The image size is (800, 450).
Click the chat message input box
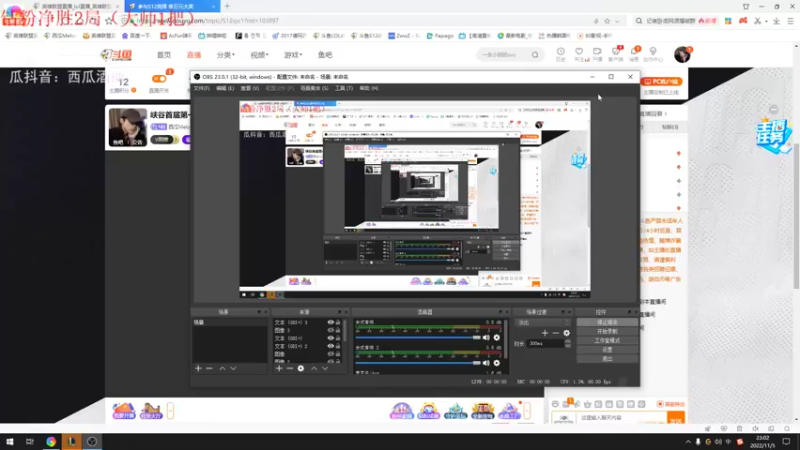621,418
